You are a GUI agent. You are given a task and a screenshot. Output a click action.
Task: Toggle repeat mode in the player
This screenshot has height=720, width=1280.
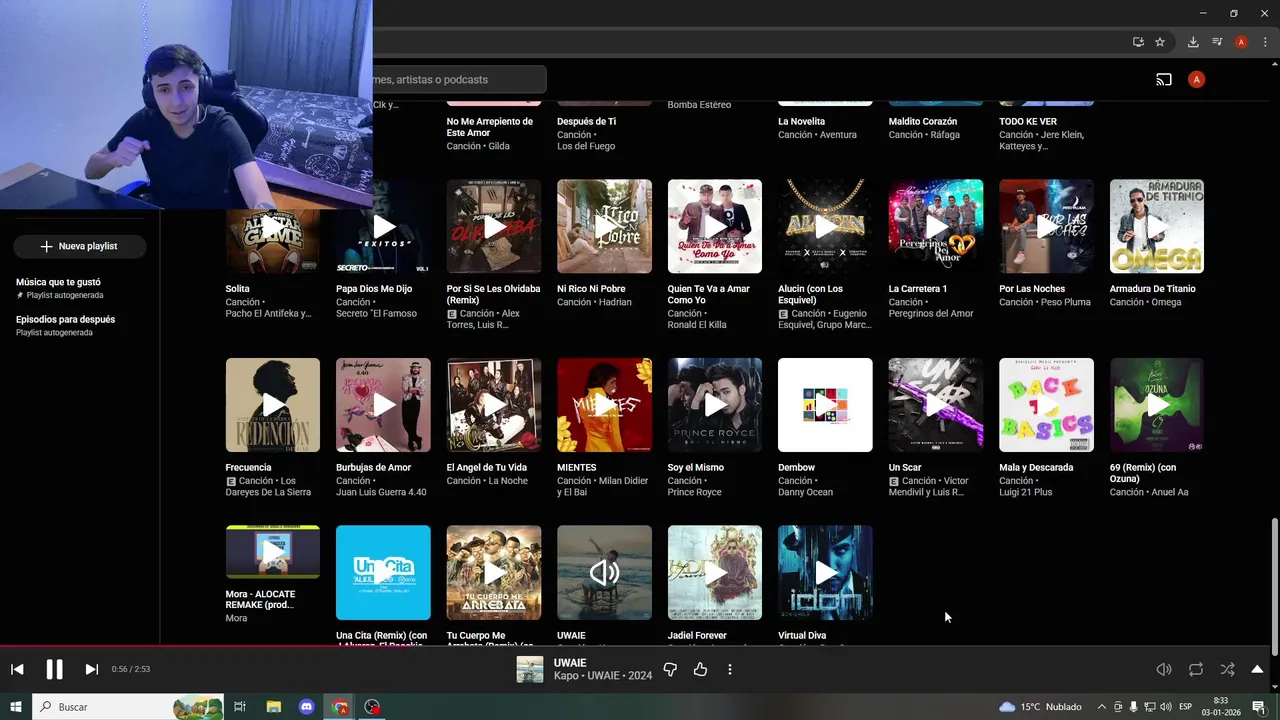coord(1196,669)
